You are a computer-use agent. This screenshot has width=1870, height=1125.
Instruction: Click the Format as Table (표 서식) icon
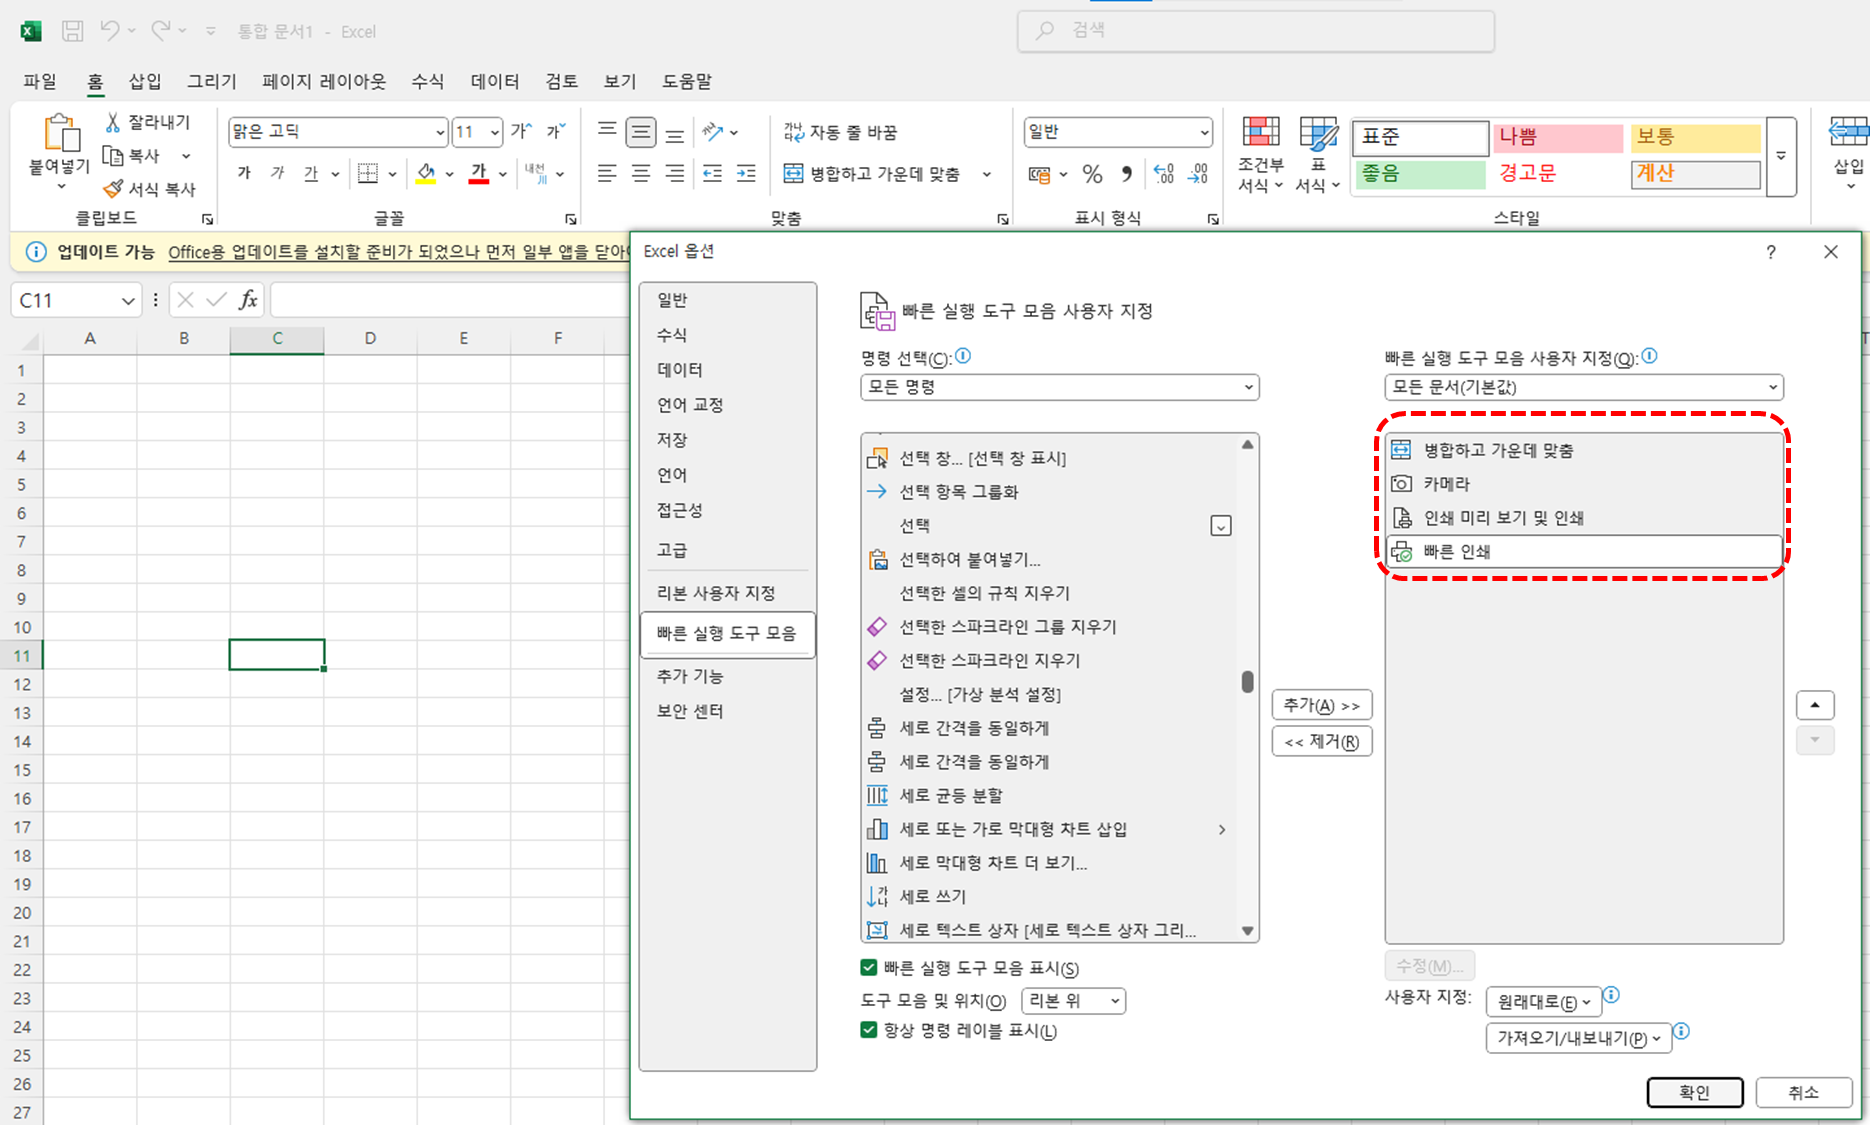tap(1318, 133)
